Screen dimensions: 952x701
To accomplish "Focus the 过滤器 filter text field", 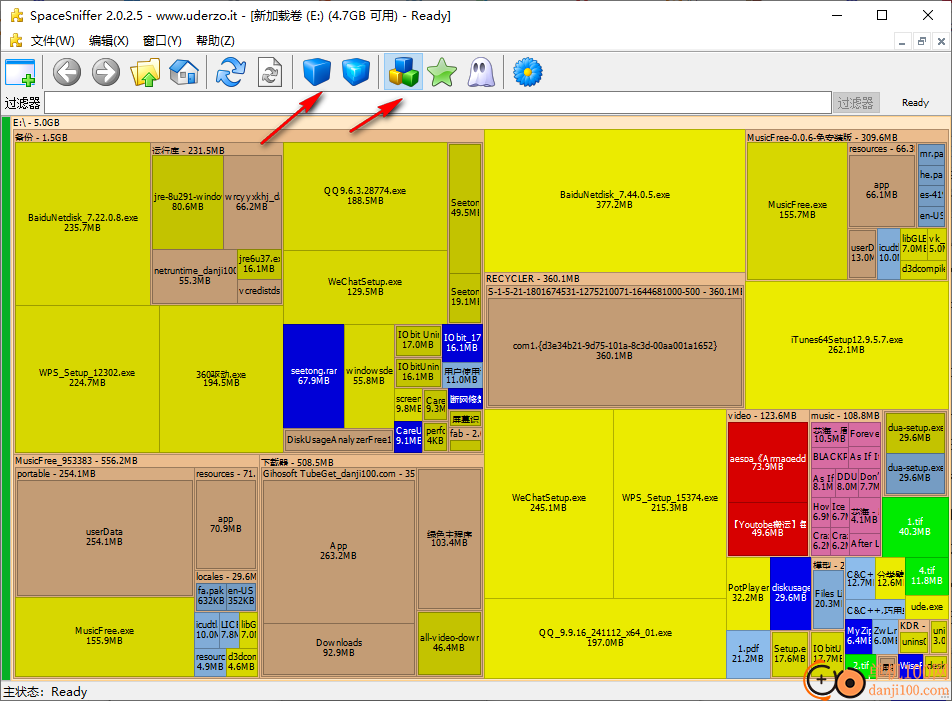I will [438, 103].
